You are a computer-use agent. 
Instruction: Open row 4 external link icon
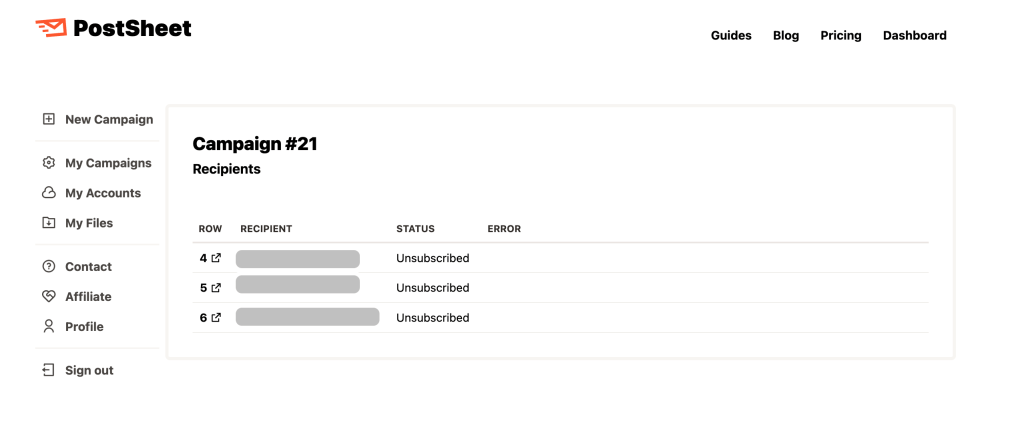tap(216, 258)
